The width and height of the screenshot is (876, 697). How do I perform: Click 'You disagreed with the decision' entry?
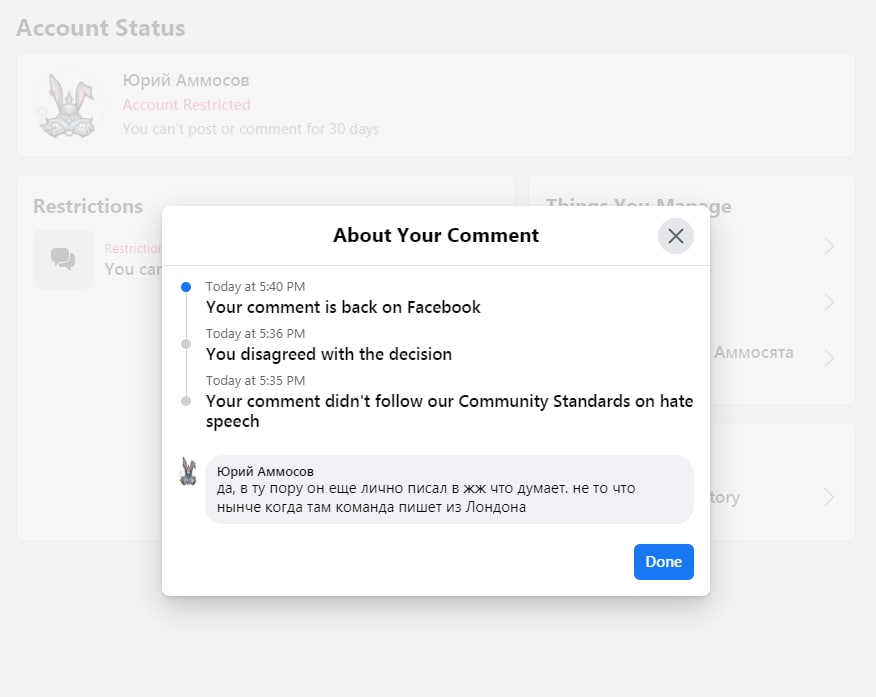tap(328, 354)
